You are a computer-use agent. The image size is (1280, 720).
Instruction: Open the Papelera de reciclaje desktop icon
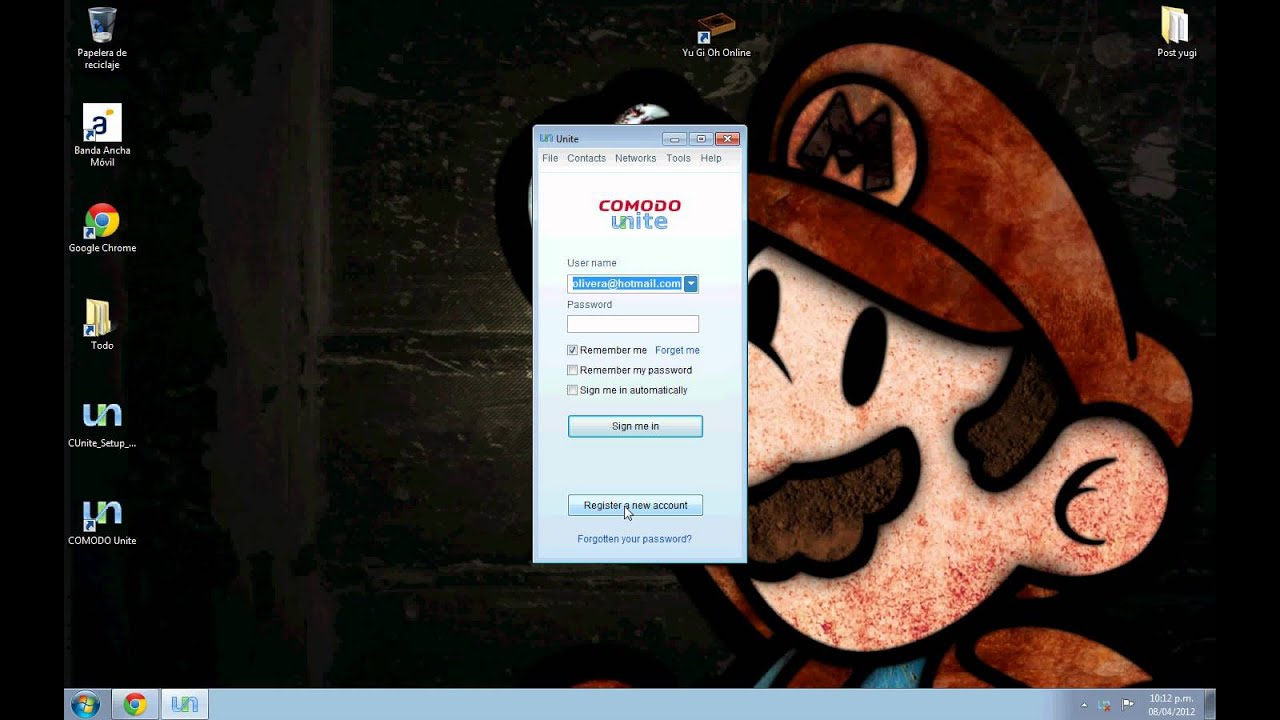102,38
